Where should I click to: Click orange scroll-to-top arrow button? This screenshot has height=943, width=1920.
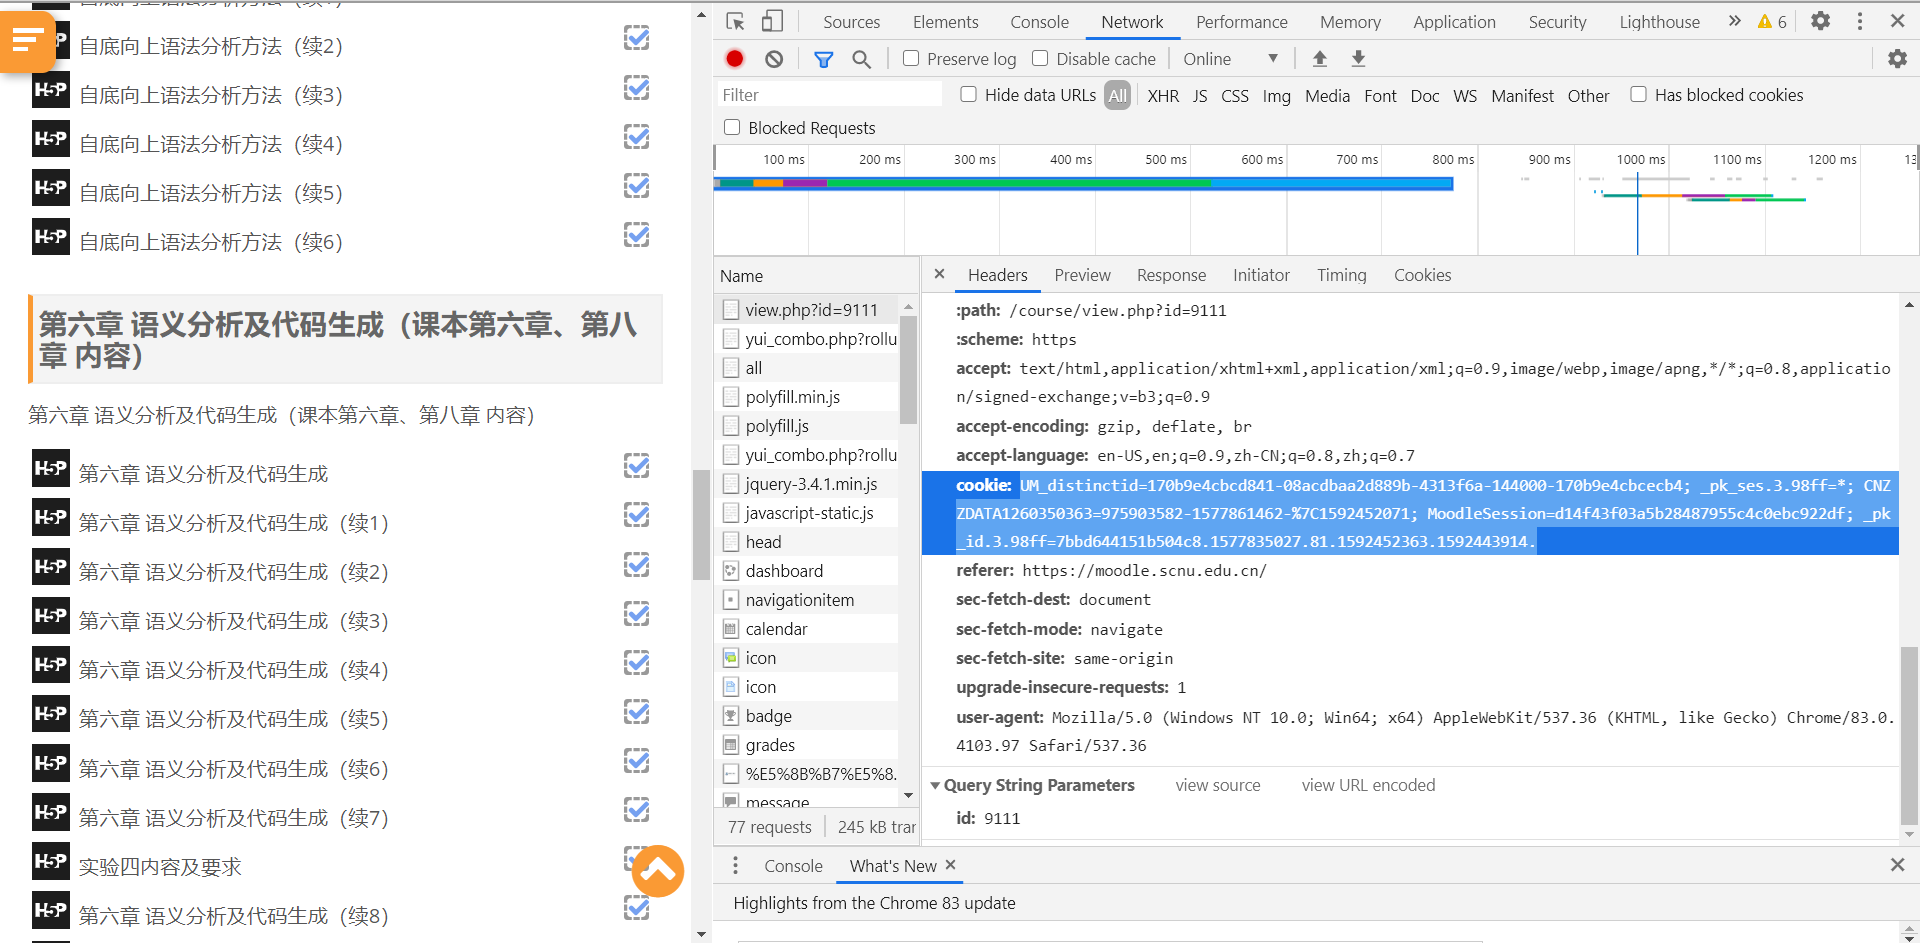pos(658,871)
